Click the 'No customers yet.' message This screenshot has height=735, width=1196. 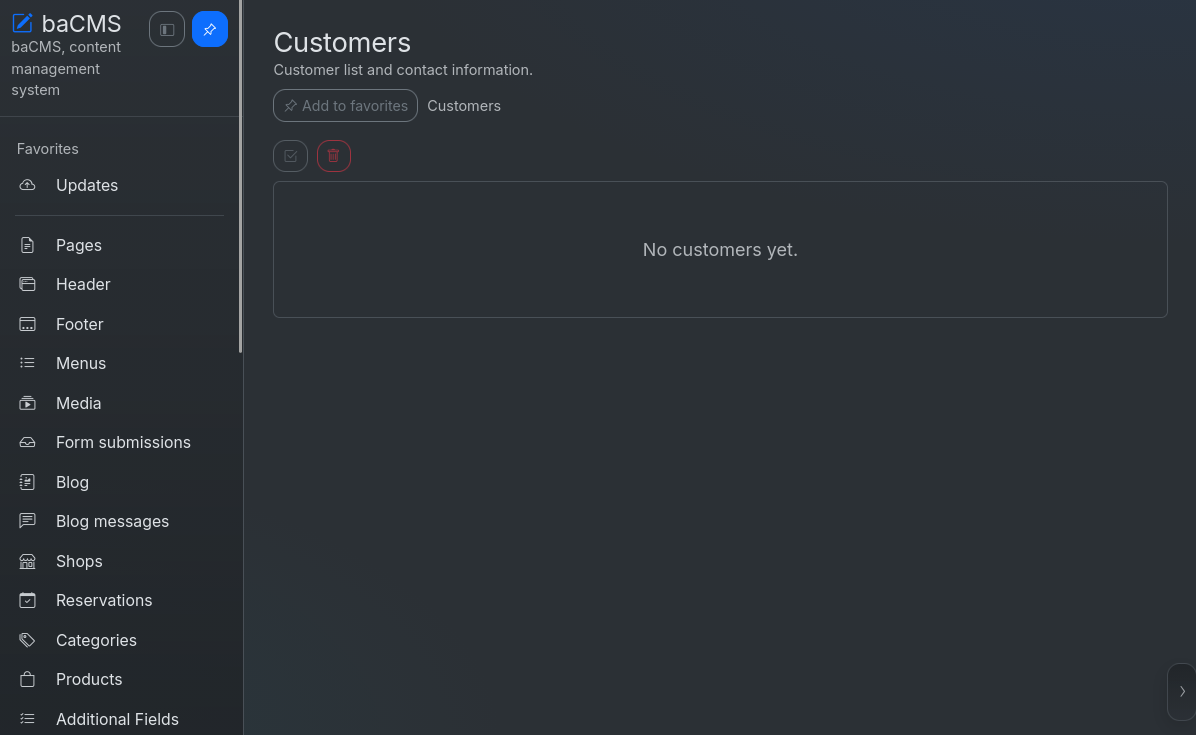(720, 249)
